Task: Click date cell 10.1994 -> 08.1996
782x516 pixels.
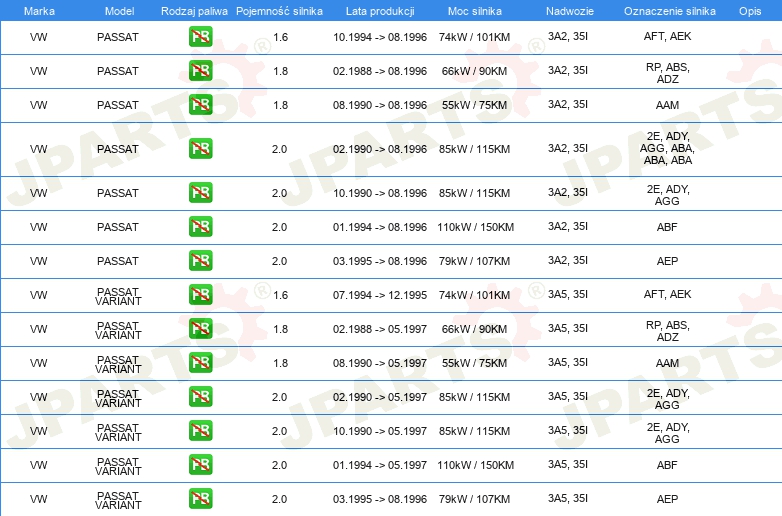Action: [x=380, y=37]
